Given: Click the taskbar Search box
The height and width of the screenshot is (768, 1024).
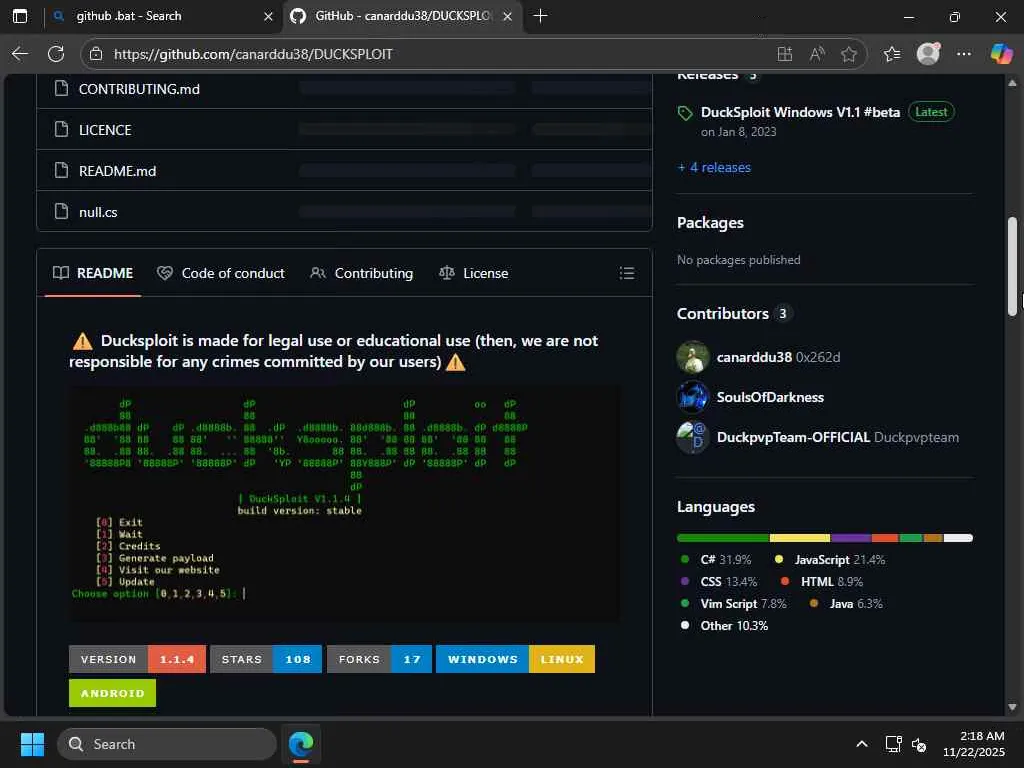Looking at the screenshot, I should (167, 744).
